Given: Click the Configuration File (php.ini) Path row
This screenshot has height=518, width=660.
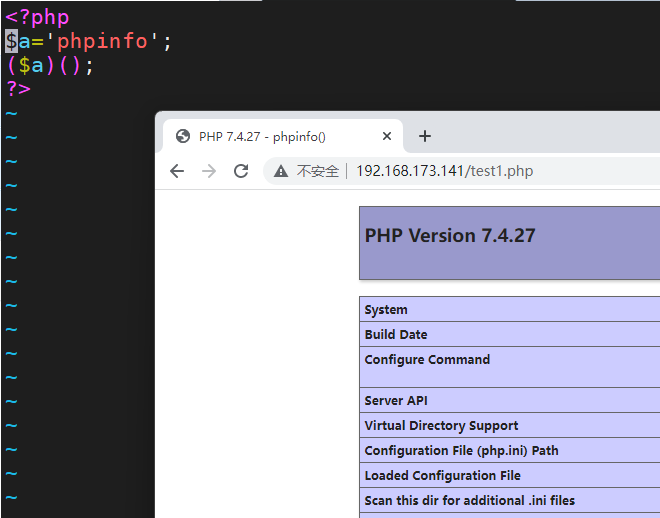Looking at the screenshot, I should (461, 450).
